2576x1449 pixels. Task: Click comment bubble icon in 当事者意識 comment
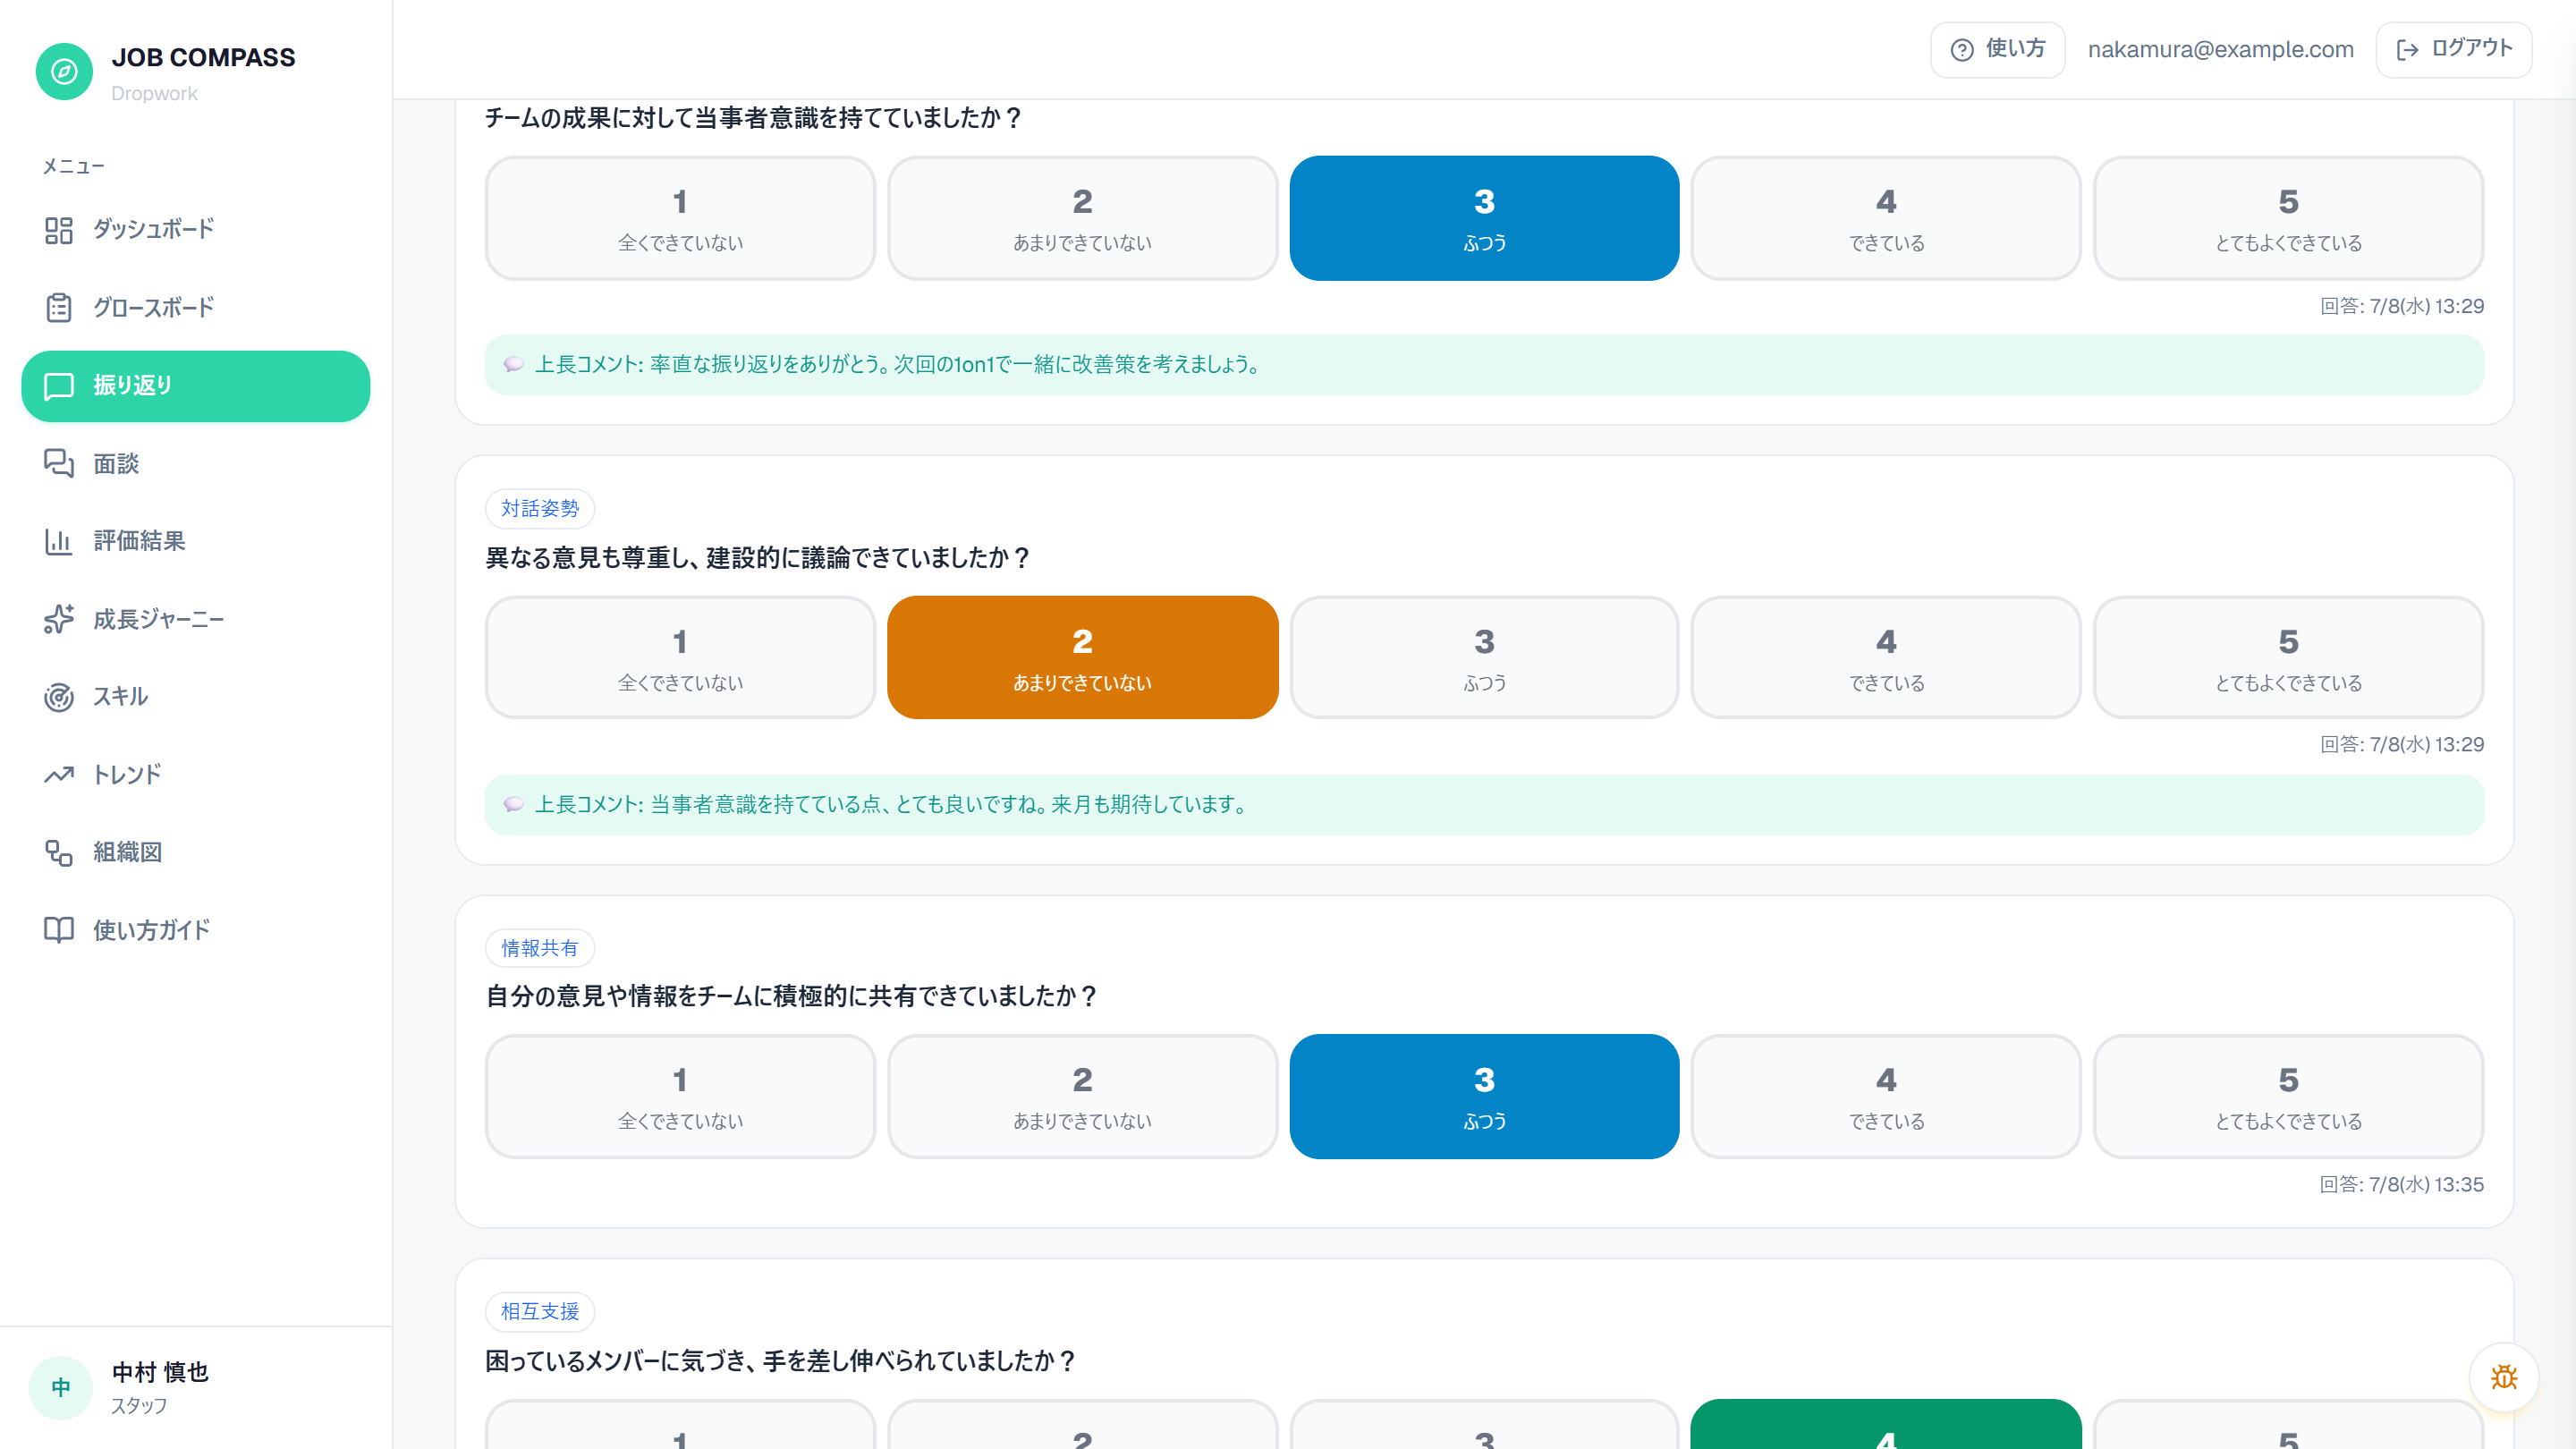[513, 805]
